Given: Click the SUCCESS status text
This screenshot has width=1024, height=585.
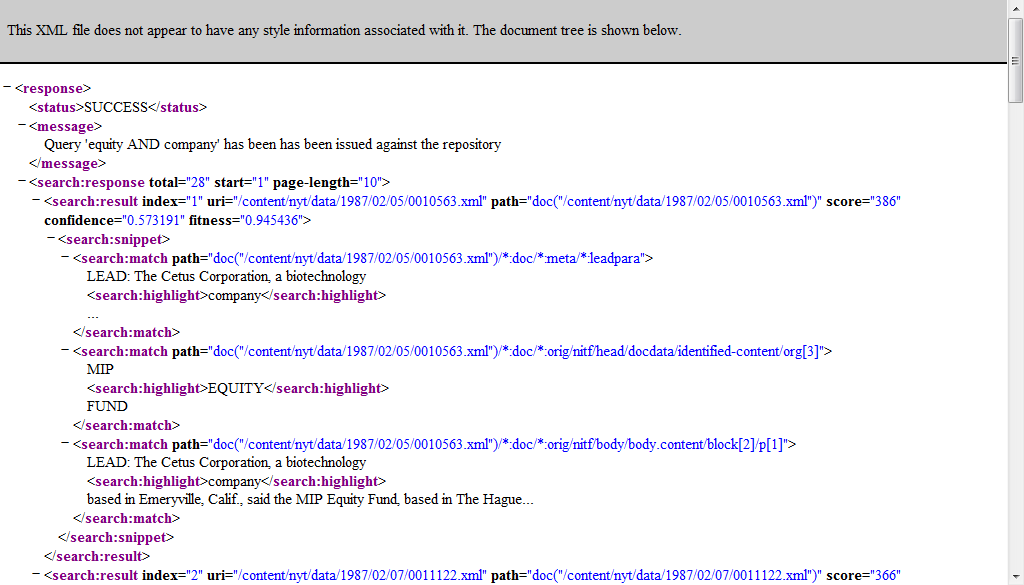Looking at the screenshot, I should [116, 107].
